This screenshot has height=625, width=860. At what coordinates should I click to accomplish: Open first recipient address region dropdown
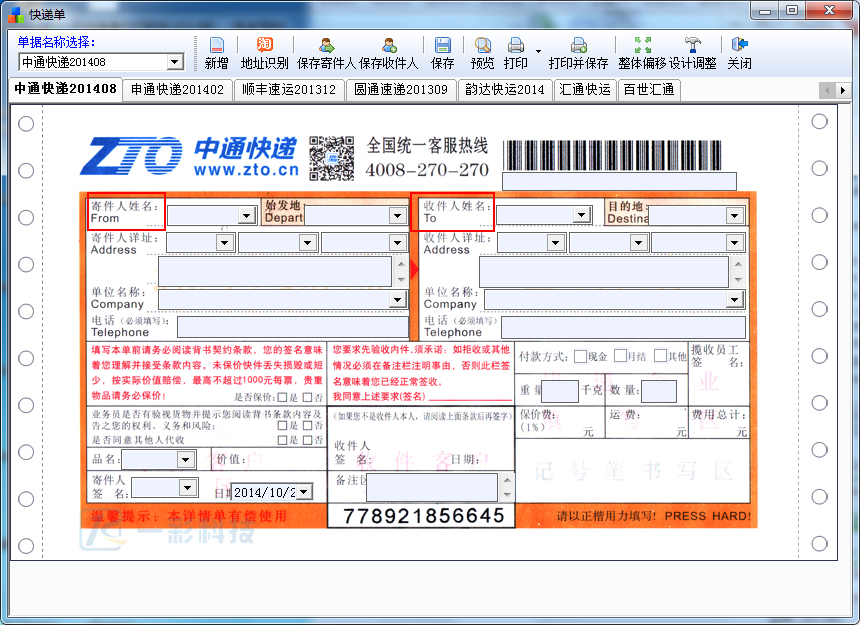tap(556, 242)
